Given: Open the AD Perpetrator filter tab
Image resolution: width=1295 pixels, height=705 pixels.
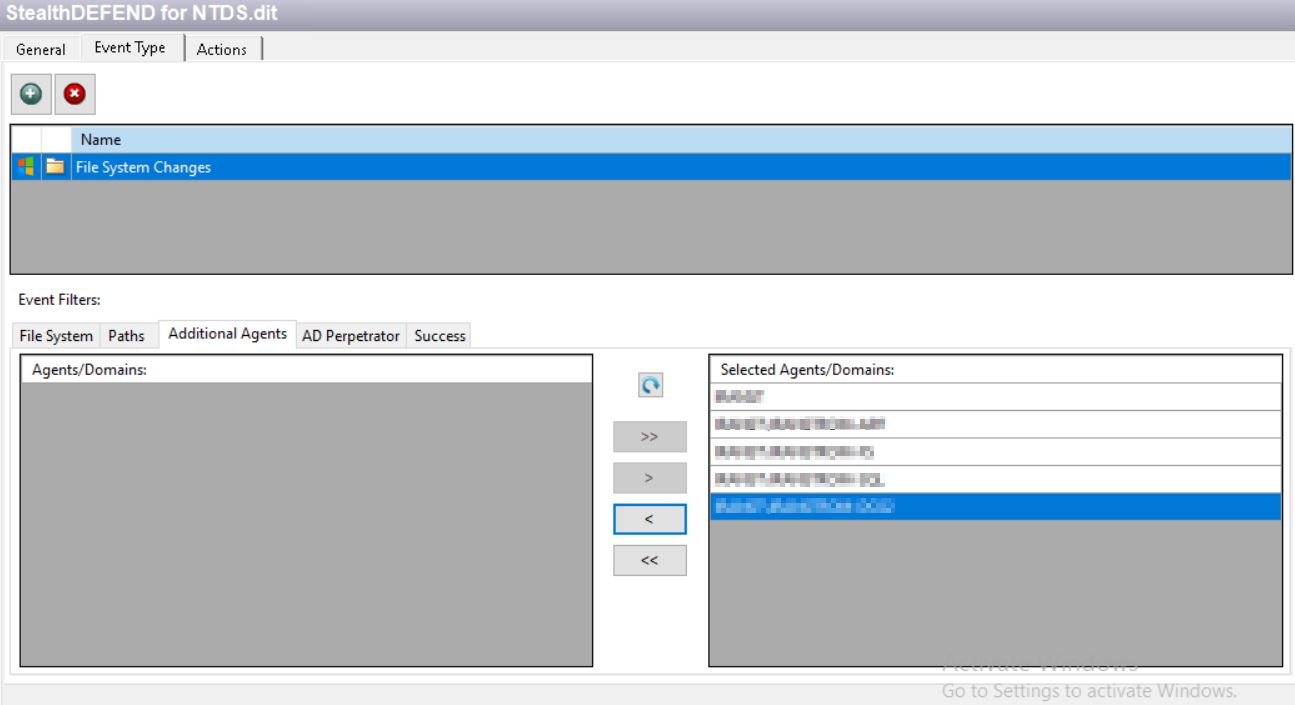Looking at the screenshot, I should click(x=351, y=336).
